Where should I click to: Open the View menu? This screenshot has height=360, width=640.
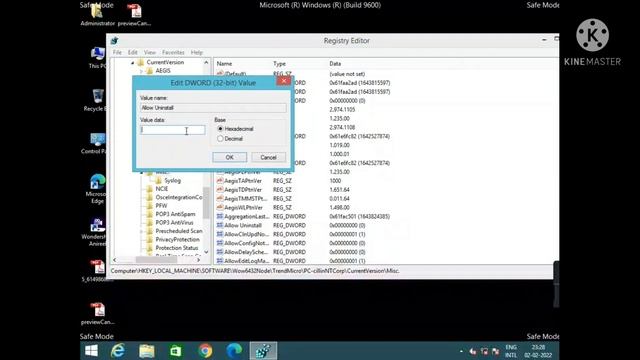pyautogui.click(x=150, y=53)
